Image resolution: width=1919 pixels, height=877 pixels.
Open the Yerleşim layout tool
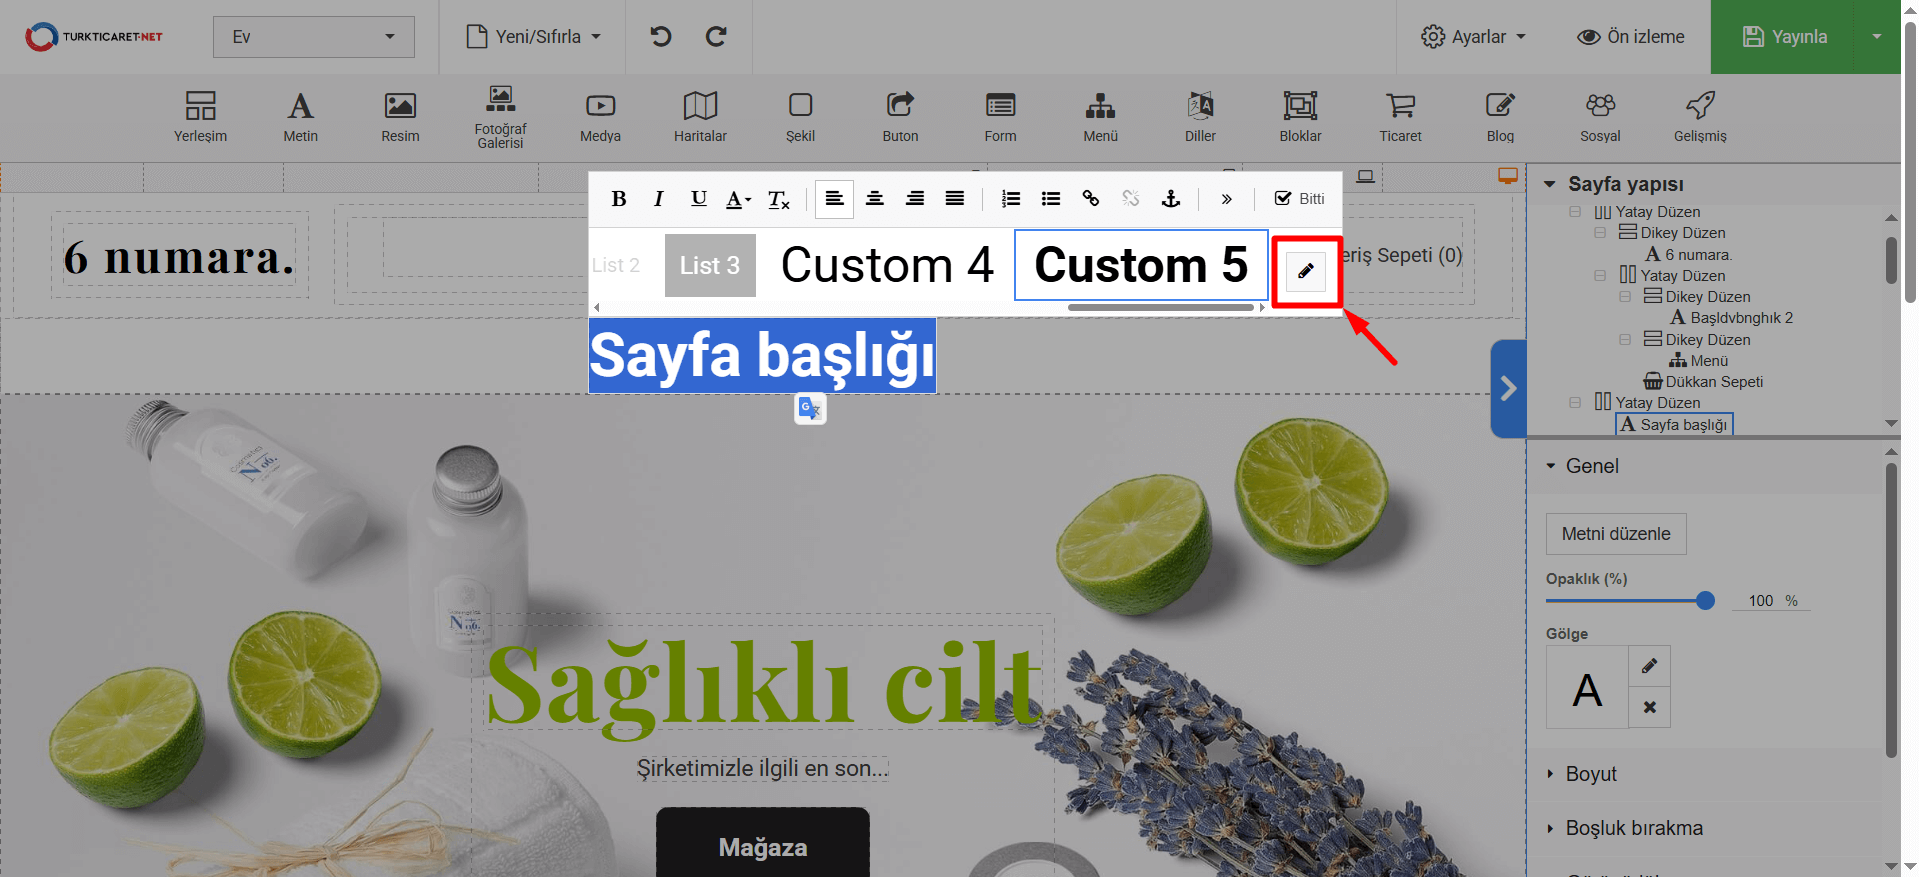click(x=200, y=117)
